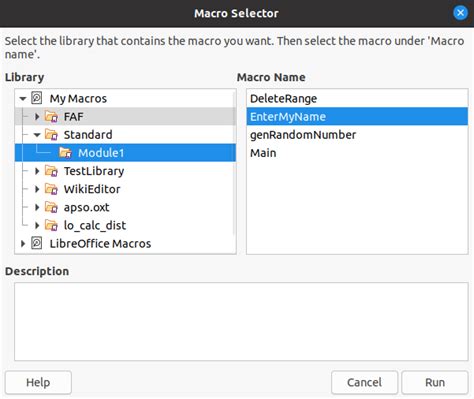Viewport: 474px width, 399px height.
Task: Click inside the Description text box
Action: point(241,321)
